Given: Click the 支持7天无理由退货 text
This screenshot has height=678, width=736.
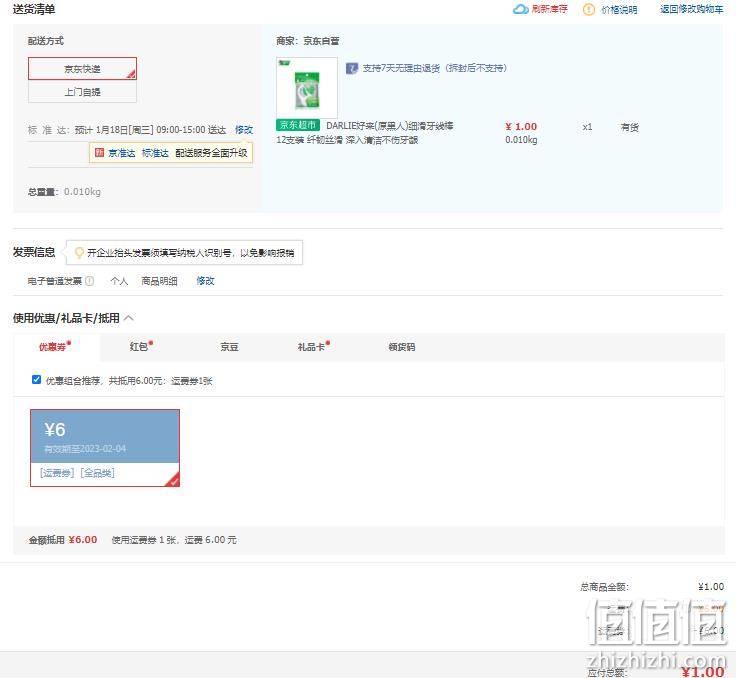Looking at the screenshot, I should point(435,68).
